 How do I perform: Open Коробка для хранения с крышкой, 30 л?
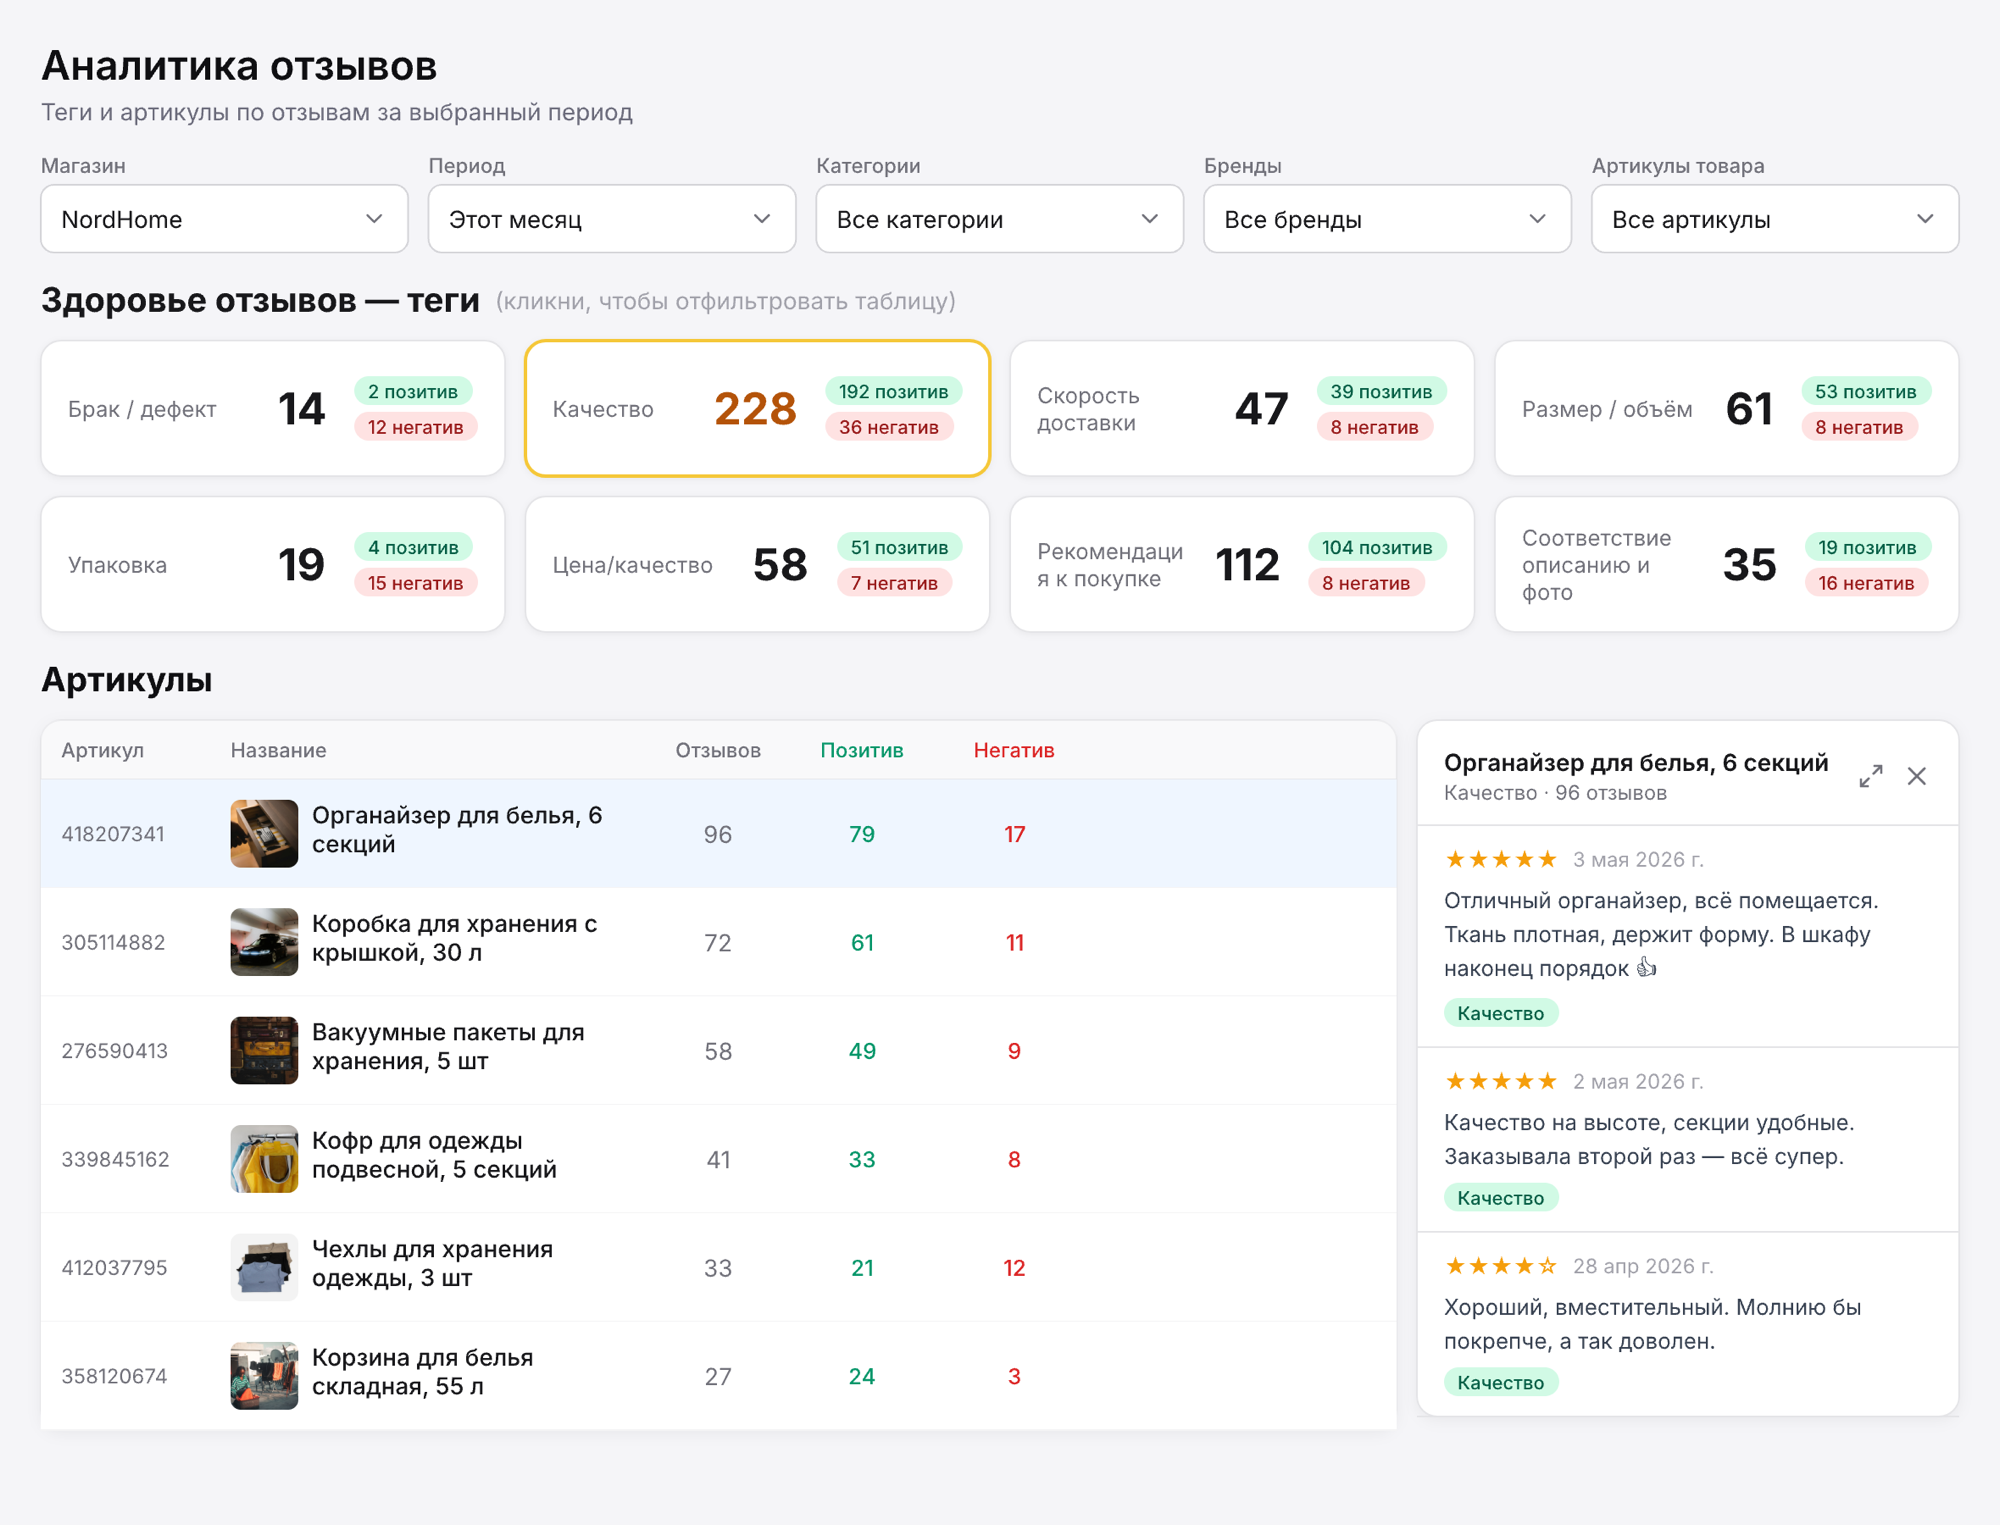[455, 938]
